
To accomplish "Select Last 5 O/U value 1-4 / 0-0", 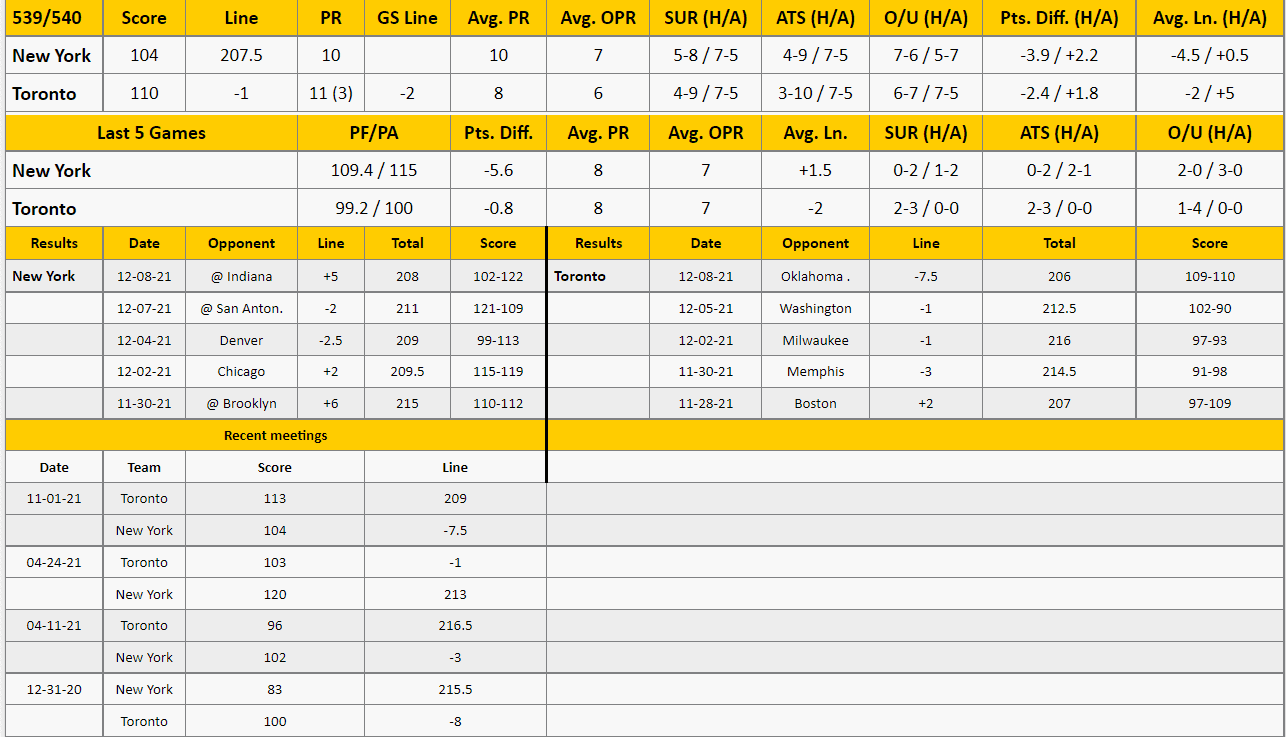I will pyautogui.click(x=1209, y=209).
